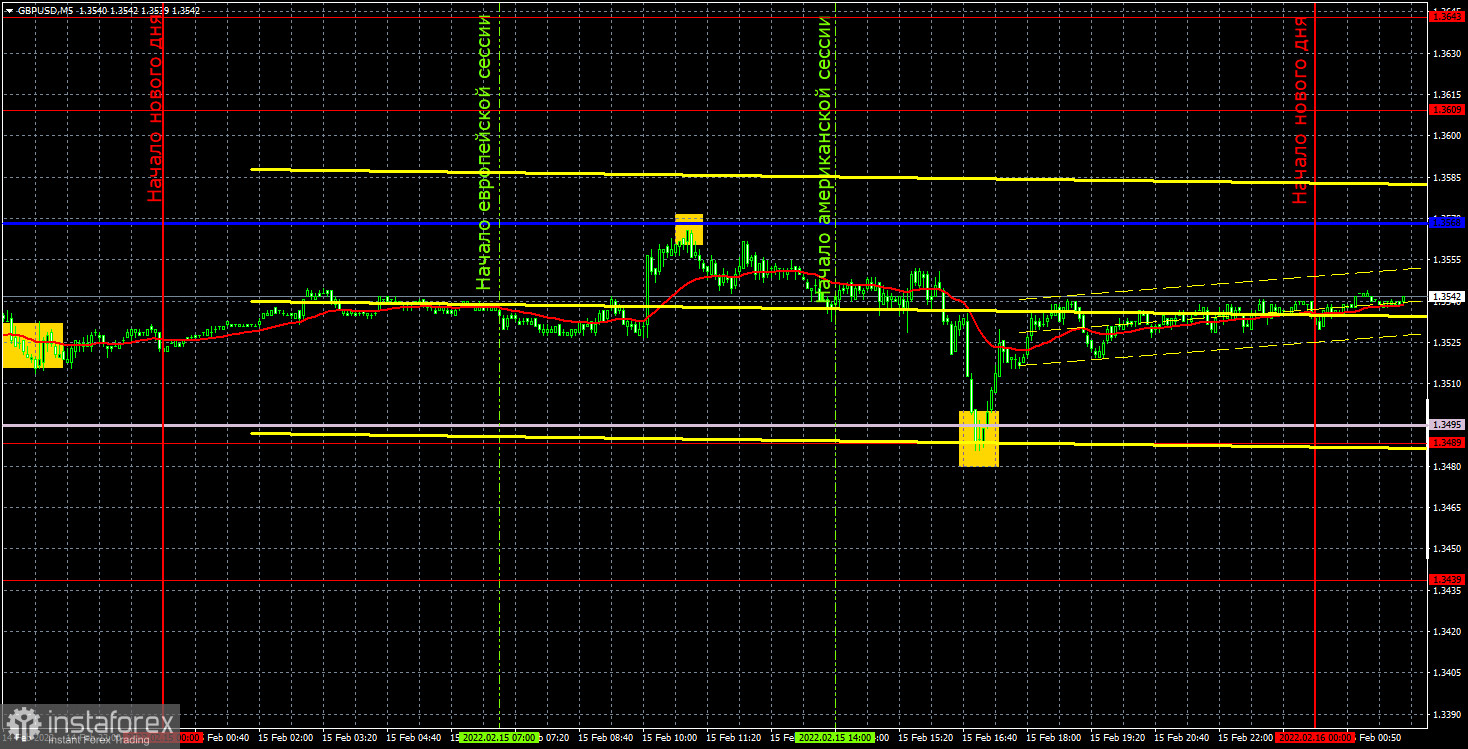Click the current price label 1.3542

point(1448,297)
